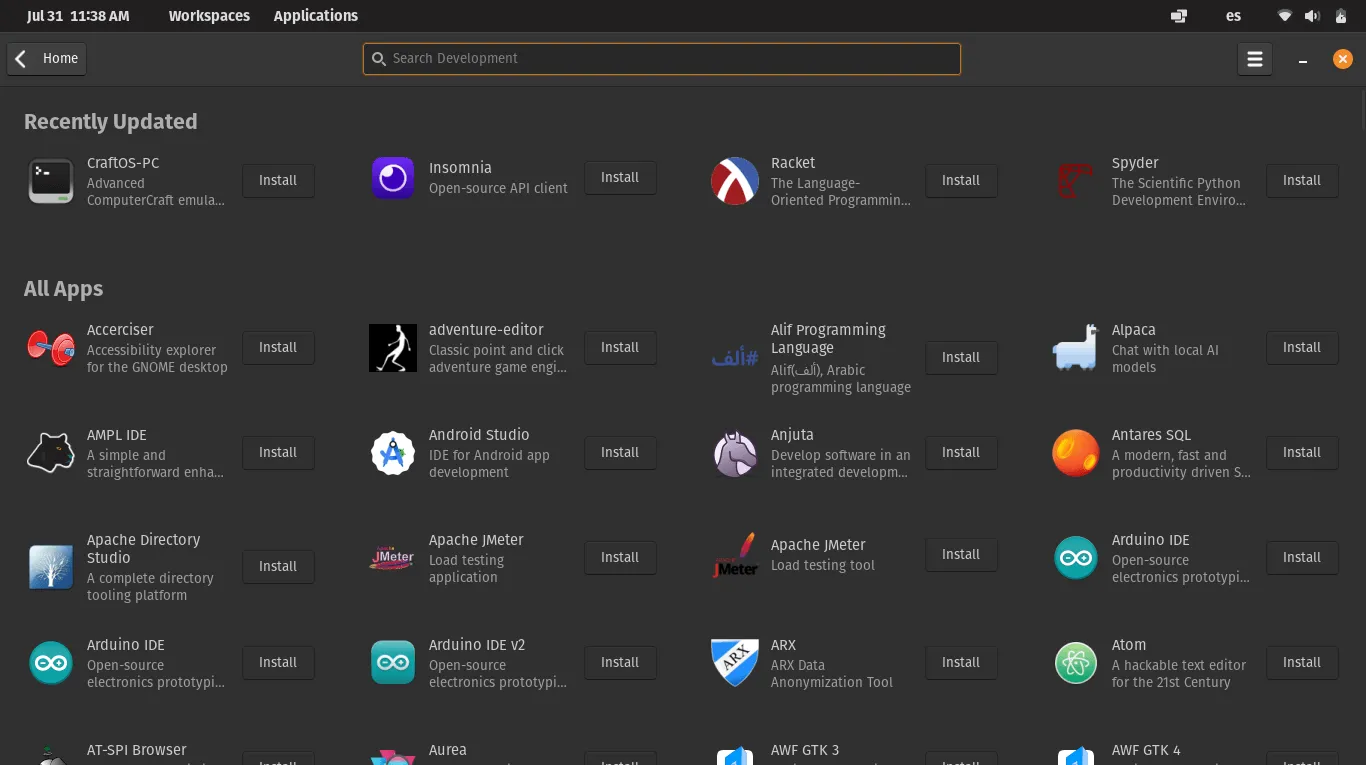Install Apache Directory Studio

tap(278, 567)
